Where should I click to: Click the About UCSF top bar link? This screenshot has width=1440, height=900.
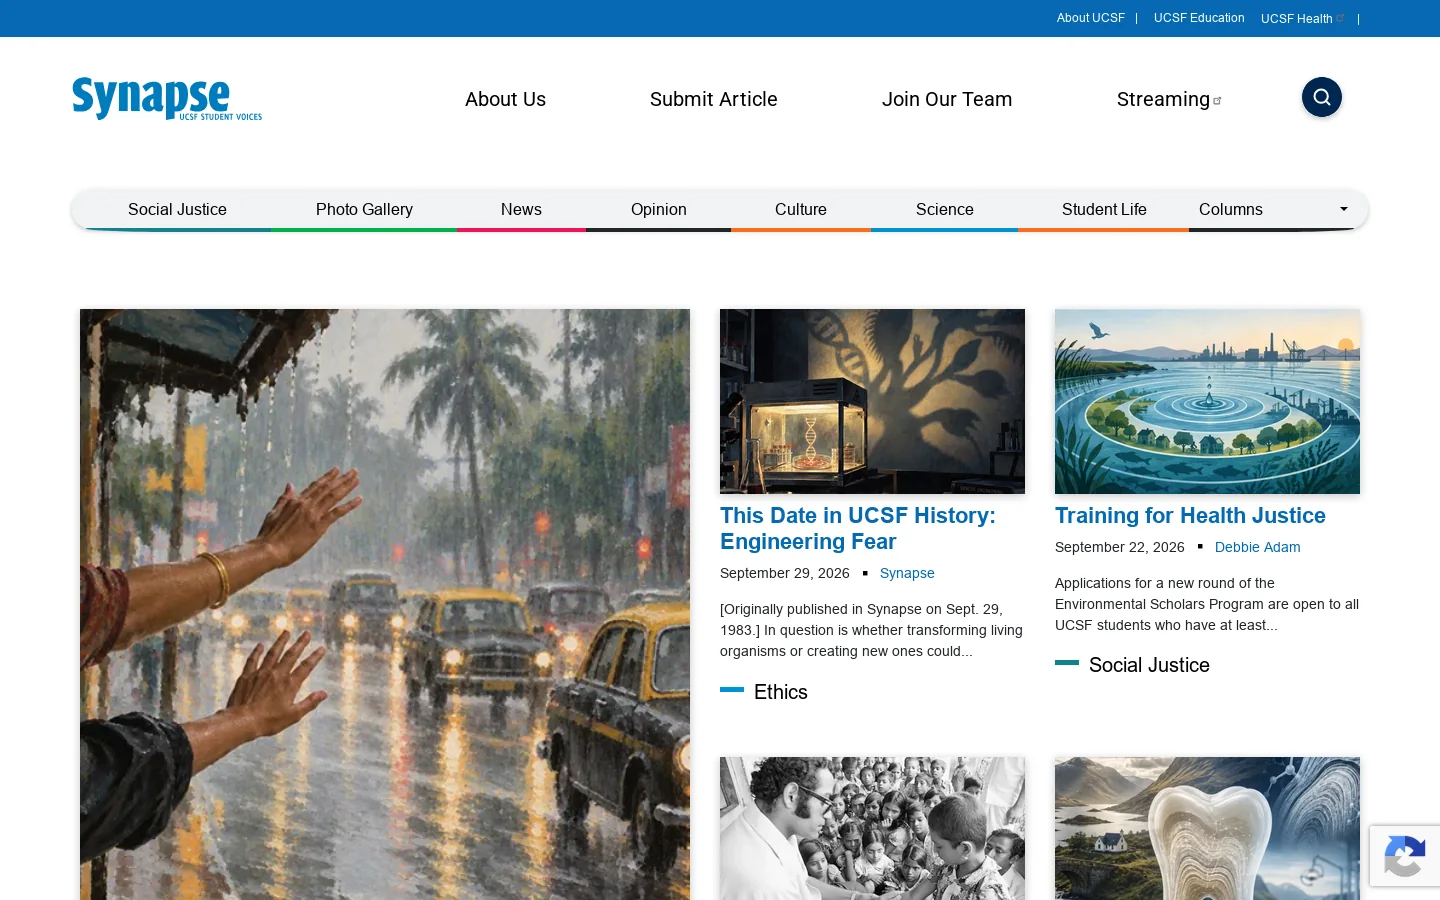pyautogui.click(x=1091, y=18)
